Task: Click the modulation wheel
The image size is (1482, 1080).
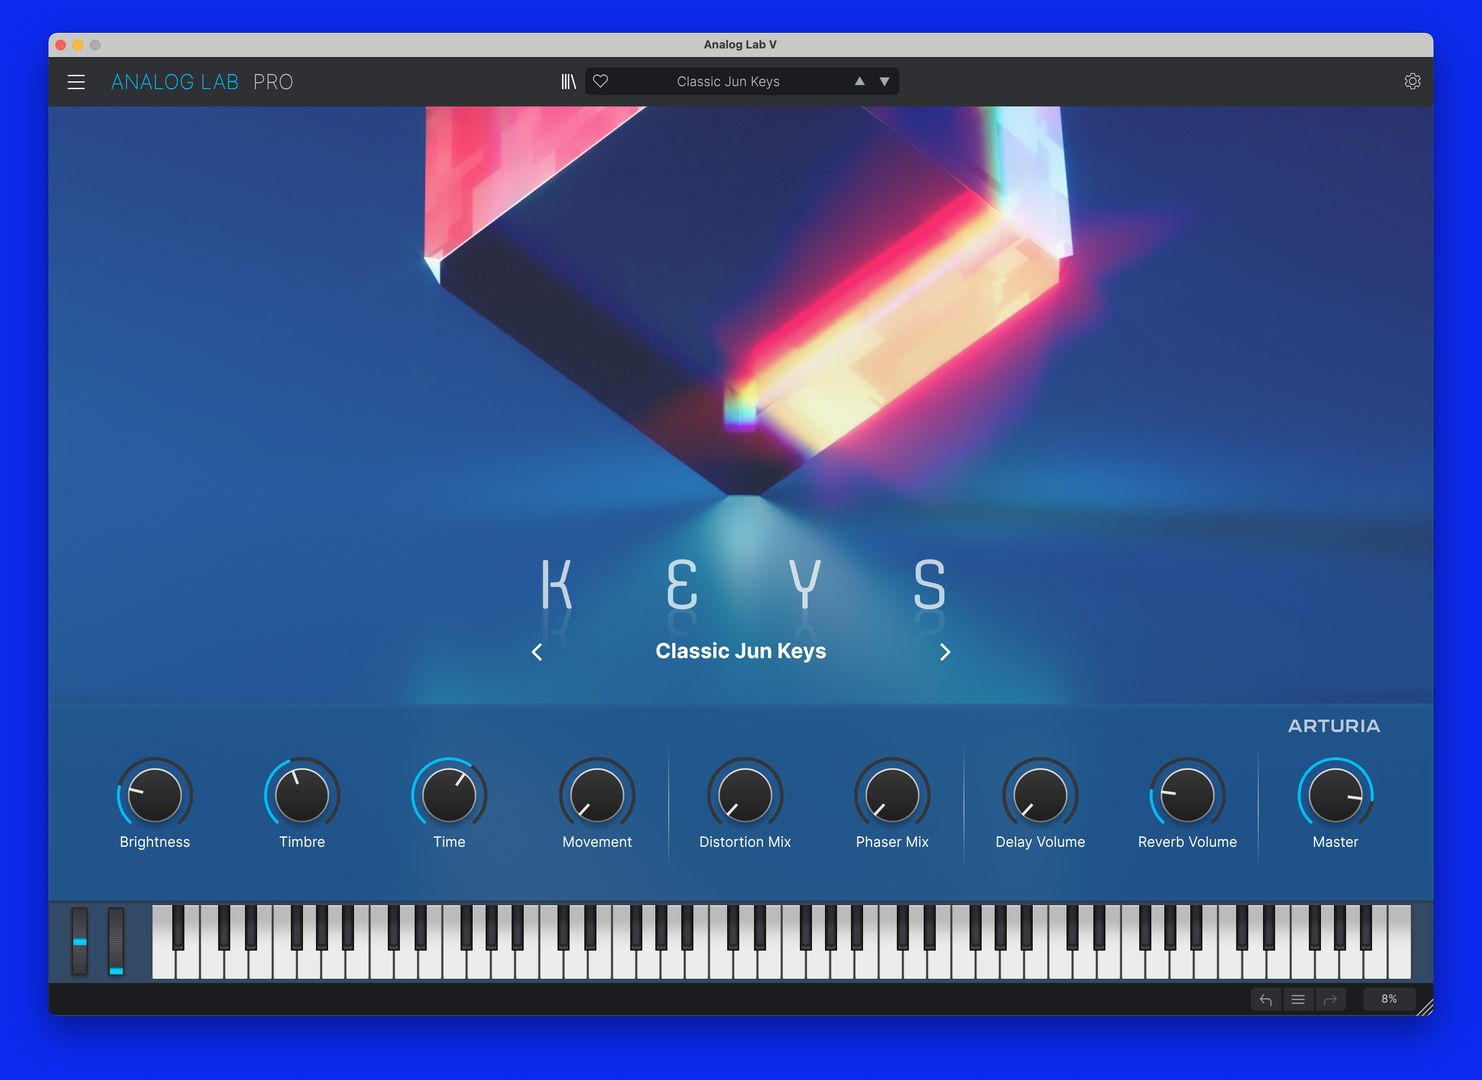Action: [118, 941]
